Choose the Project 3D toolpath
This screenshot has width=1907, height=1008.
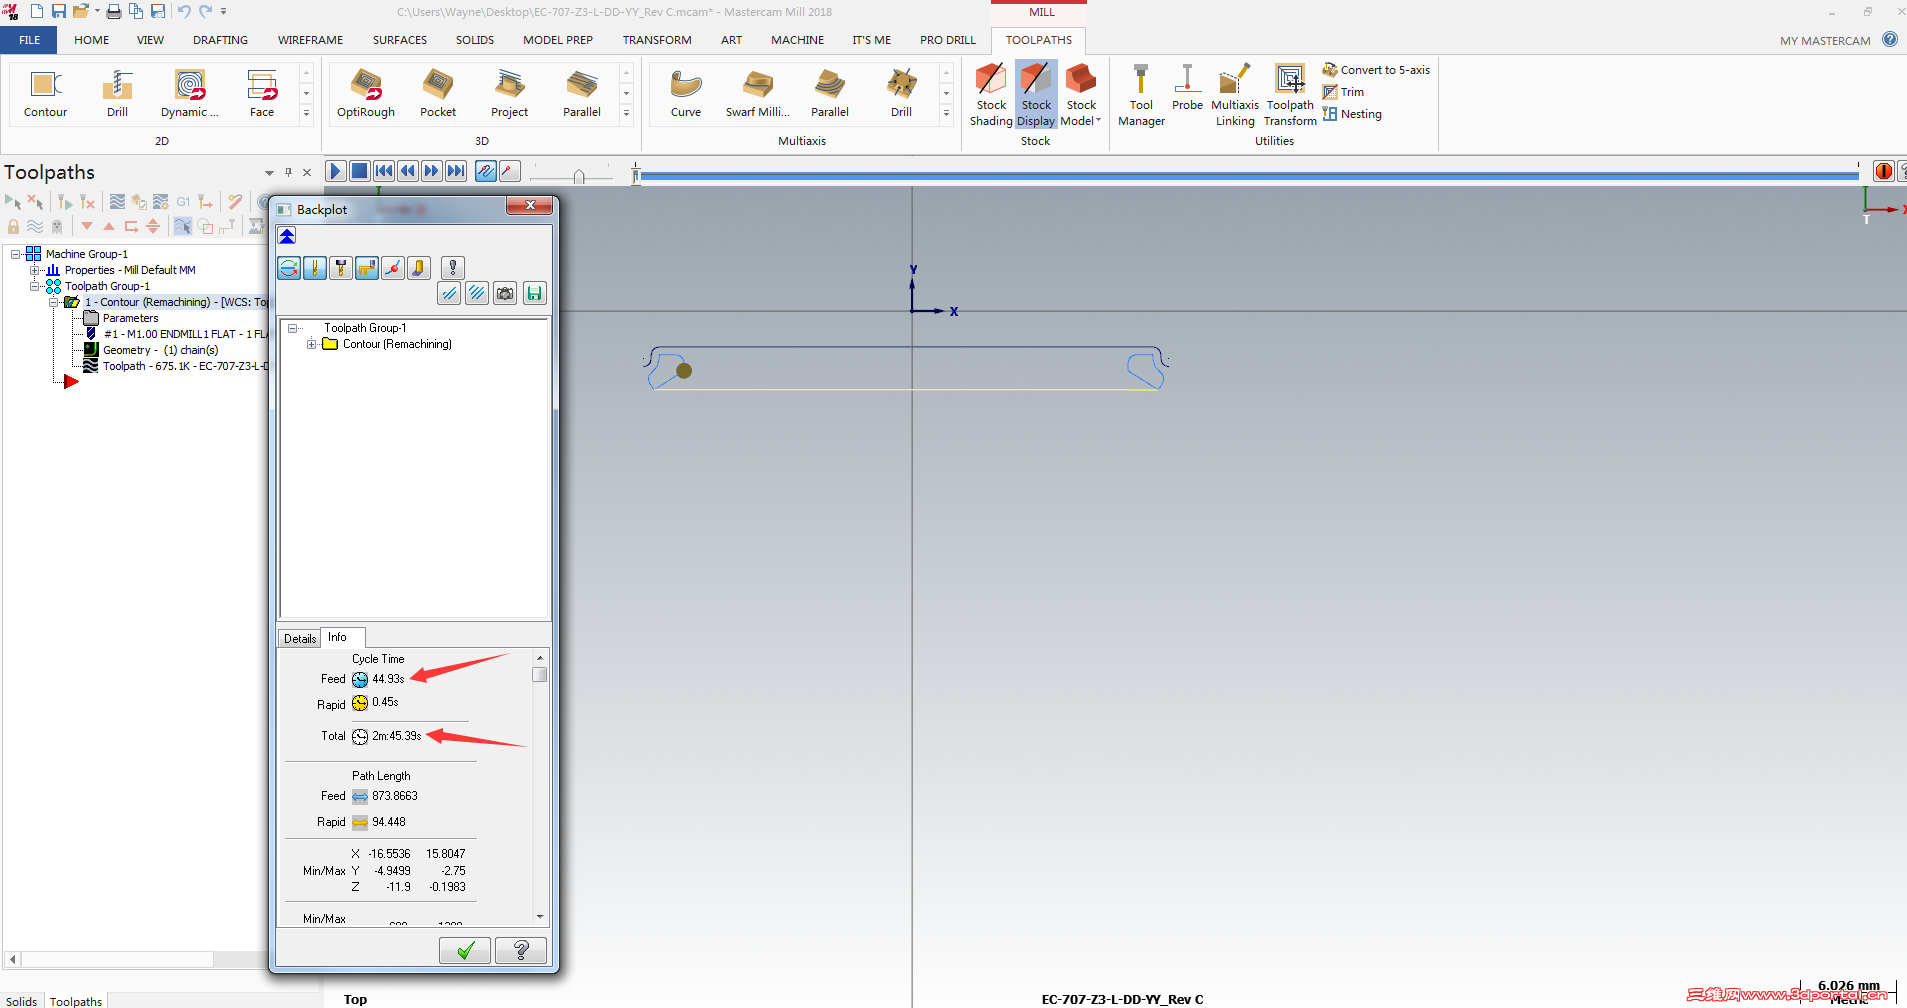click(509, 94)
